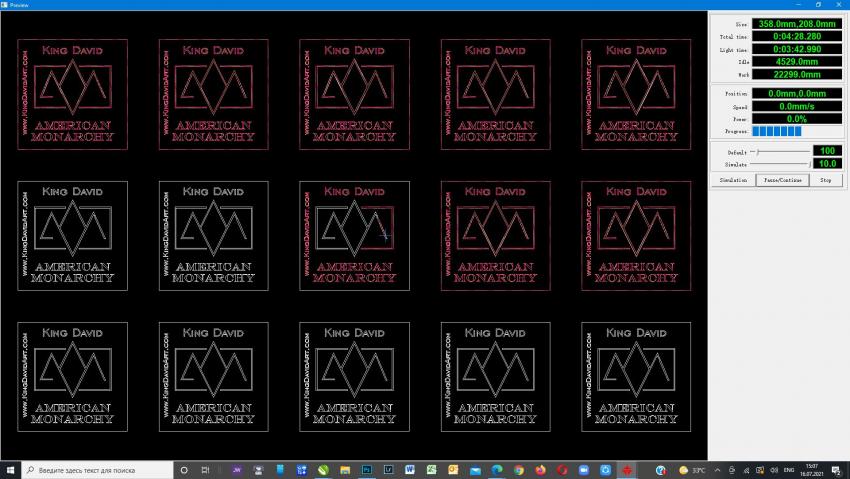Open Firefox from the taskbar

coord(540,469)
